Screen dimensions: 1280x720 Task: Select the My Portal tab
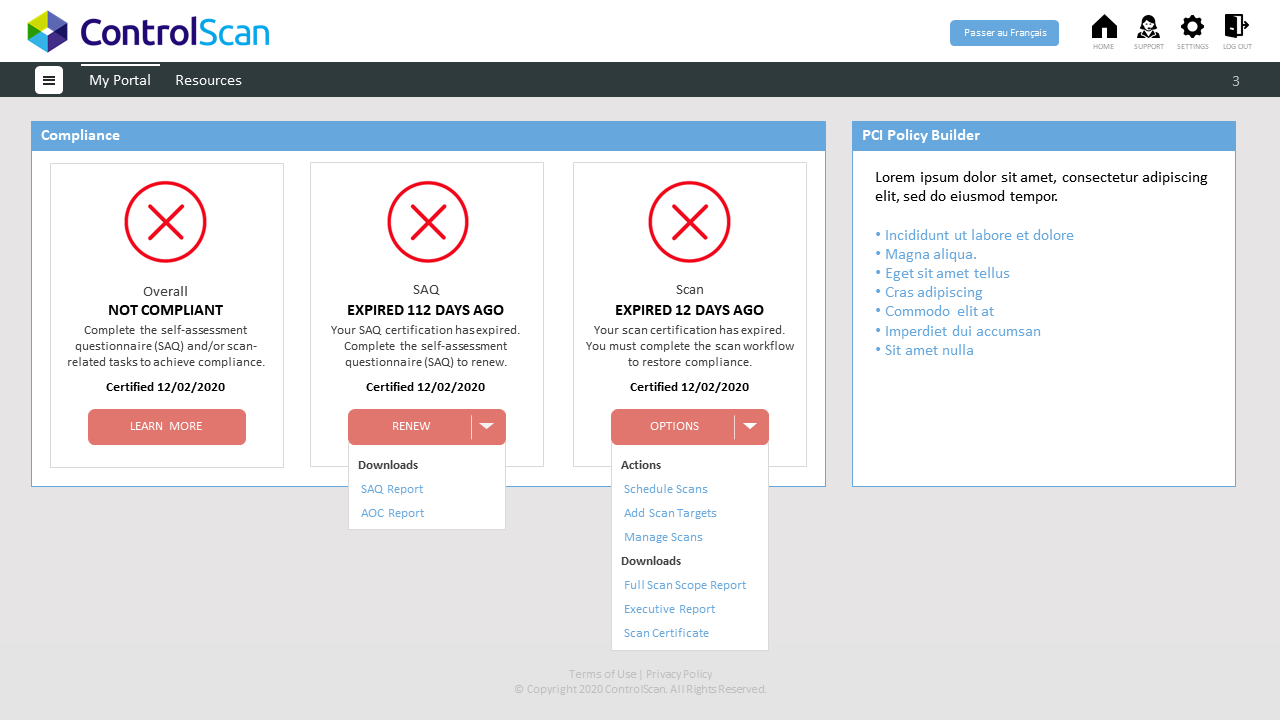click(x=120, y=80)
